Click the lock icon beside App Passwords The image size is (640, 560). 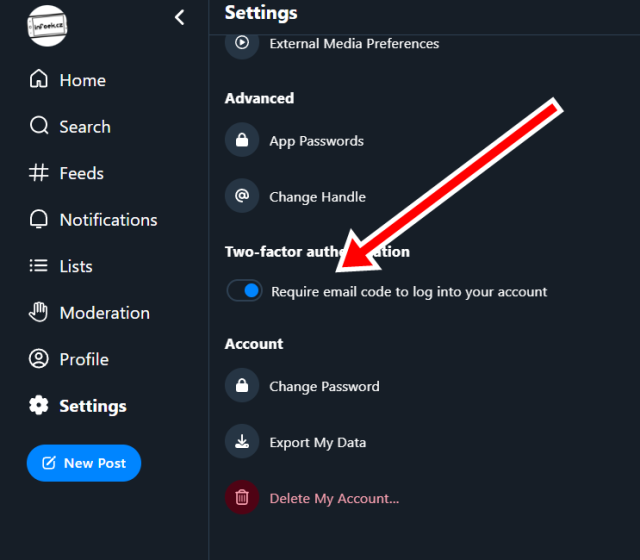pyautogui.click(x=242, y=141)
